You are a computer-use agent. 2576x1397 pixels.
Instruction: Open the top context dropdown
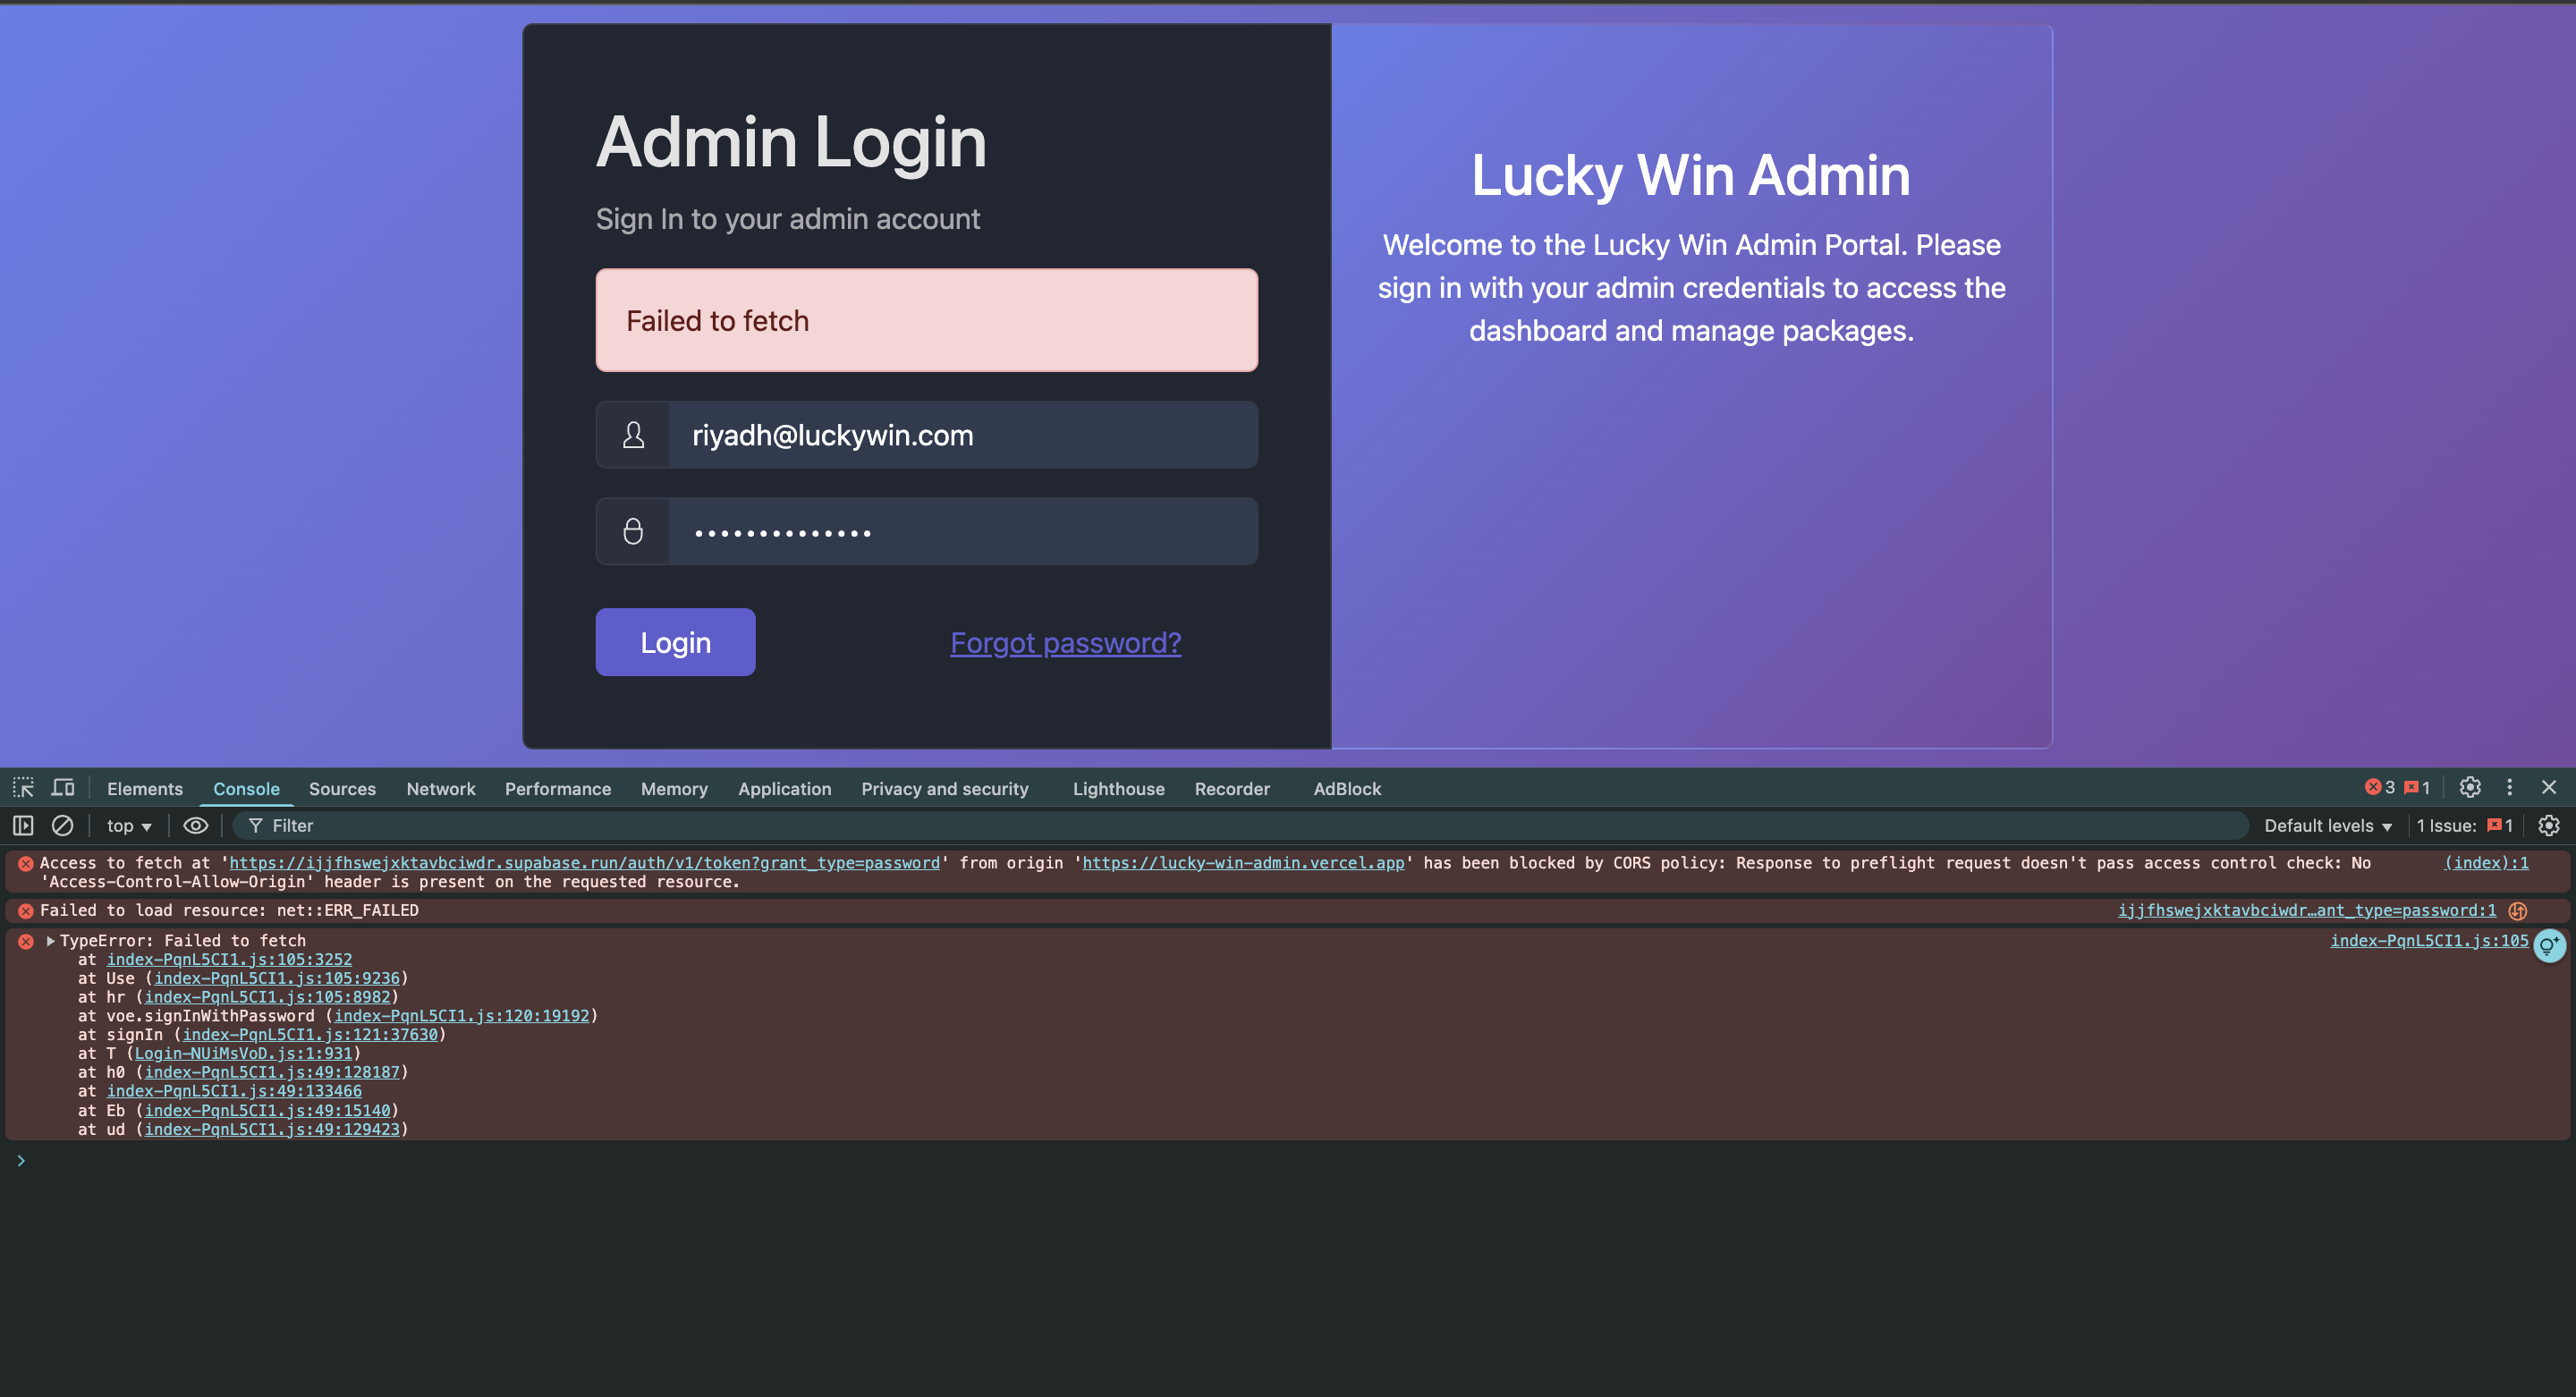(129, 826)
